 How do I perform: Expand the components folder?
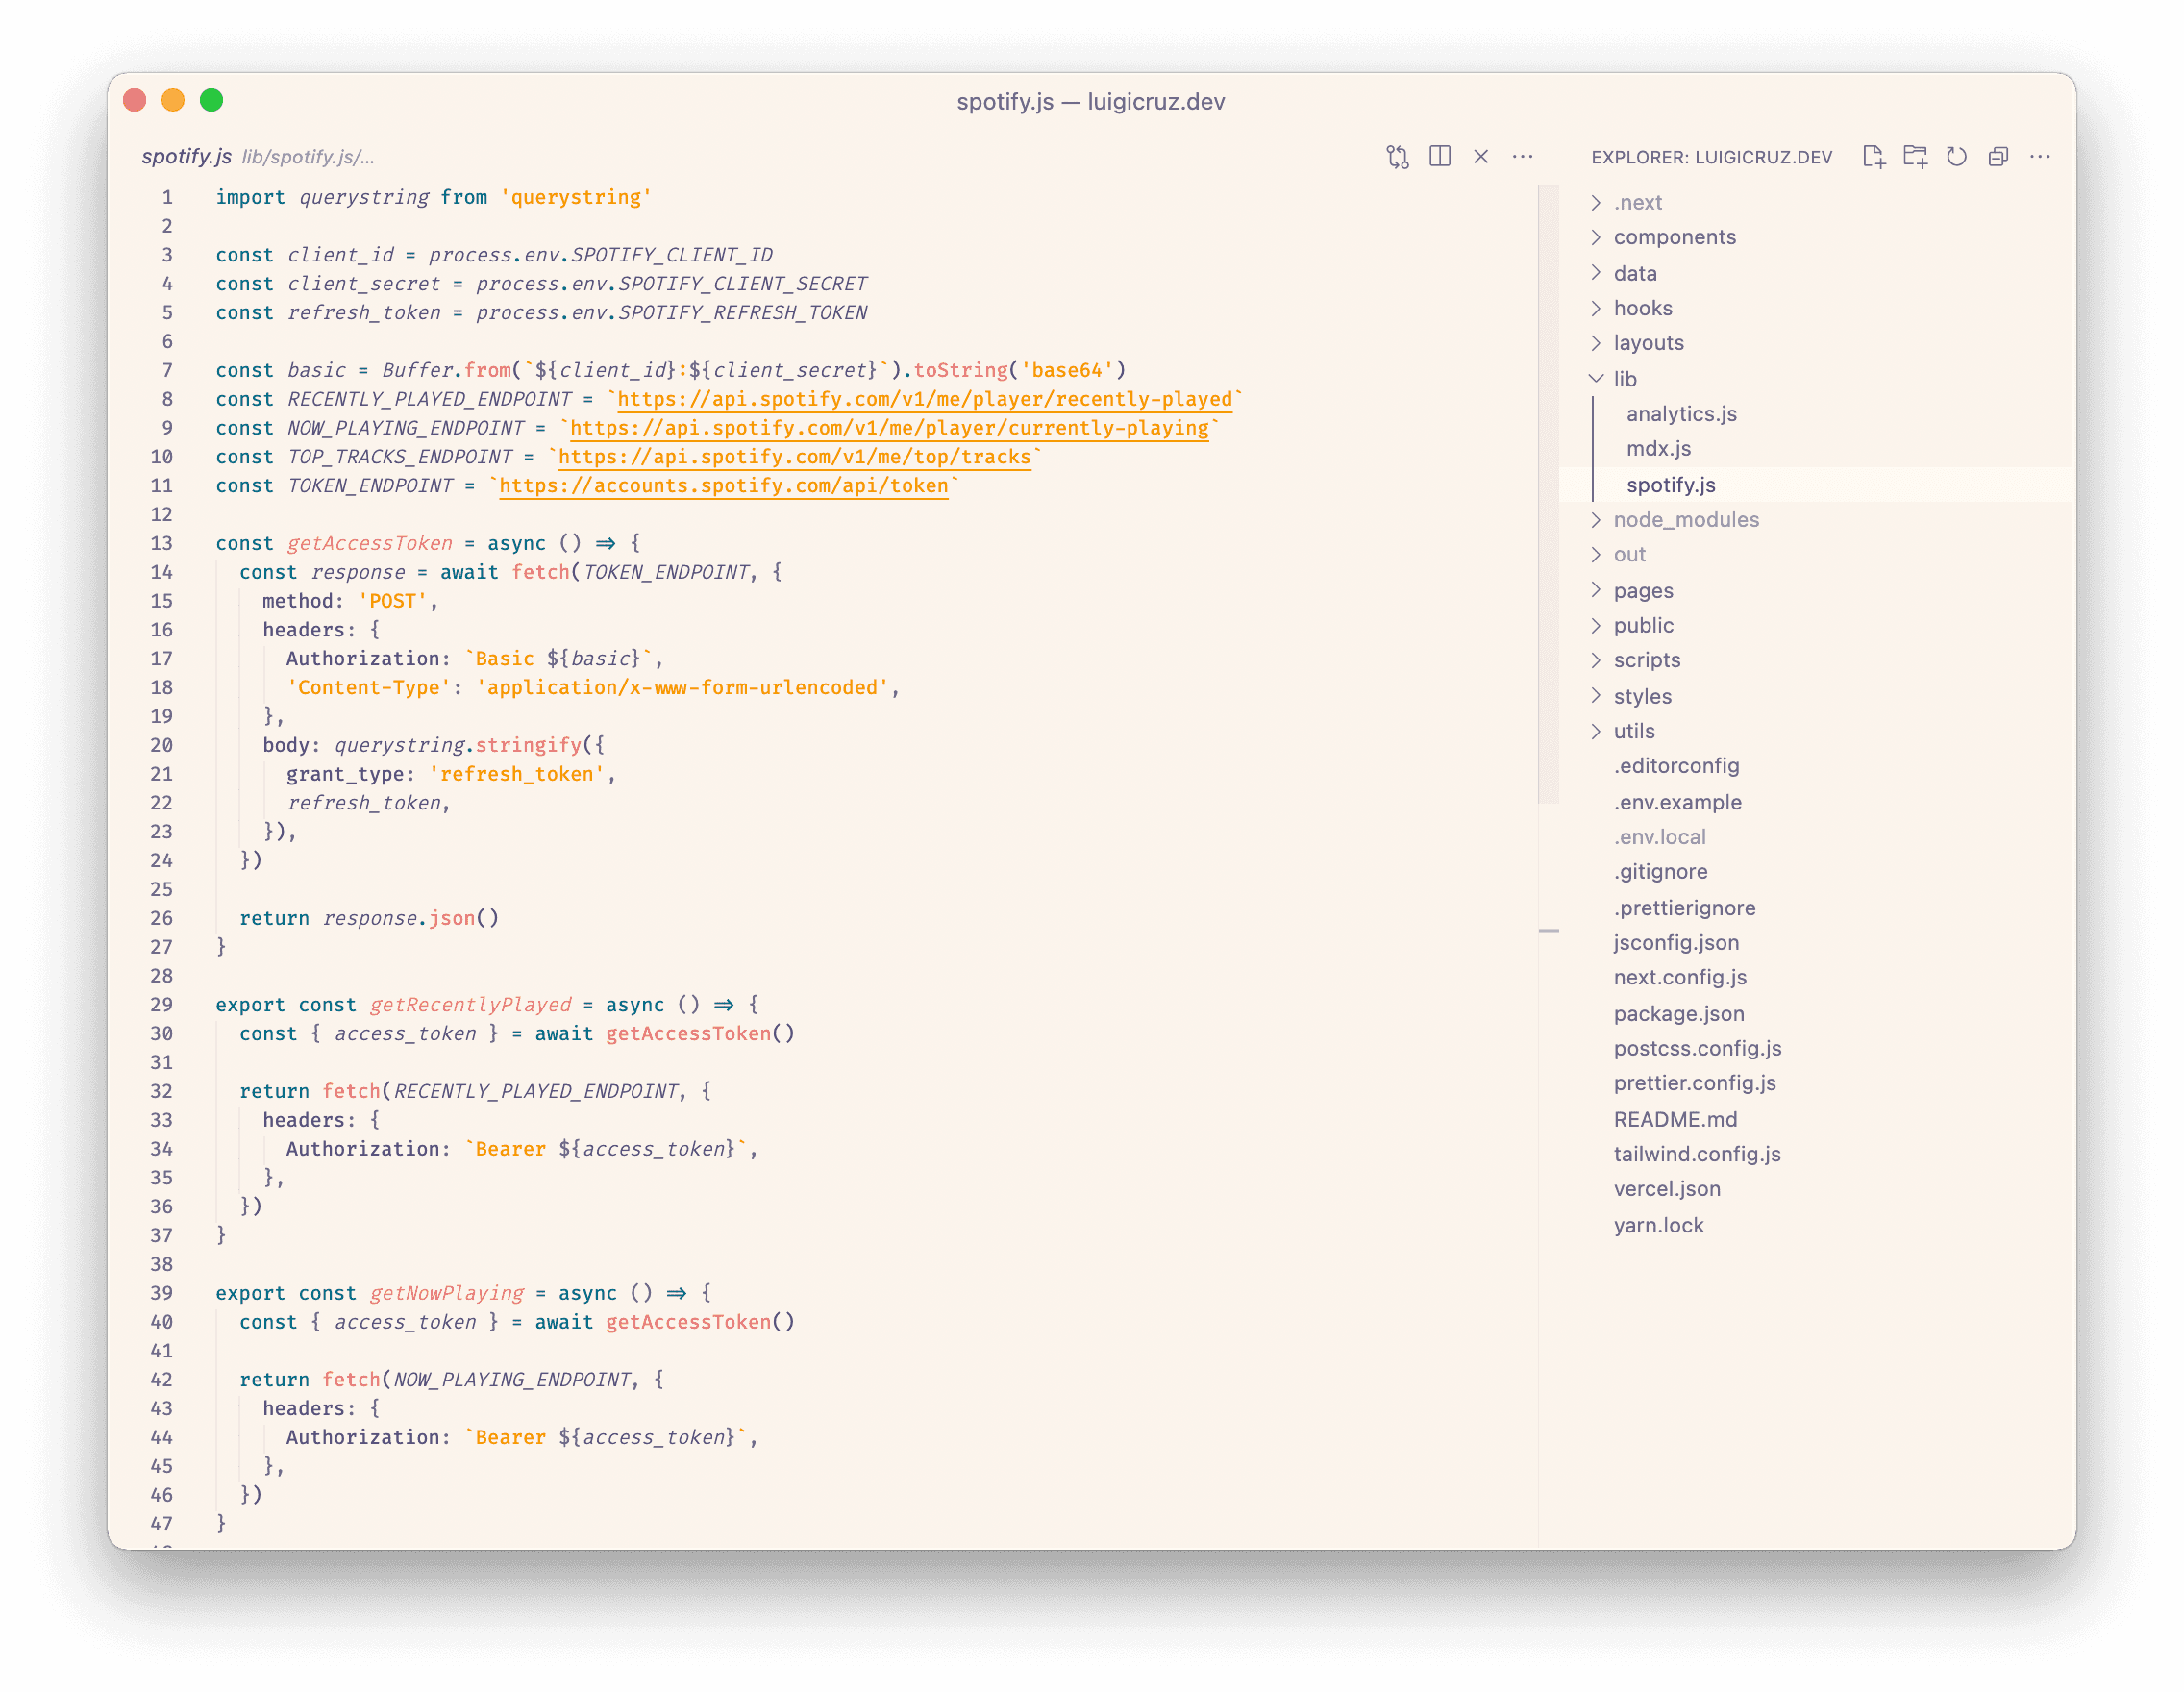coord(1675,237)
